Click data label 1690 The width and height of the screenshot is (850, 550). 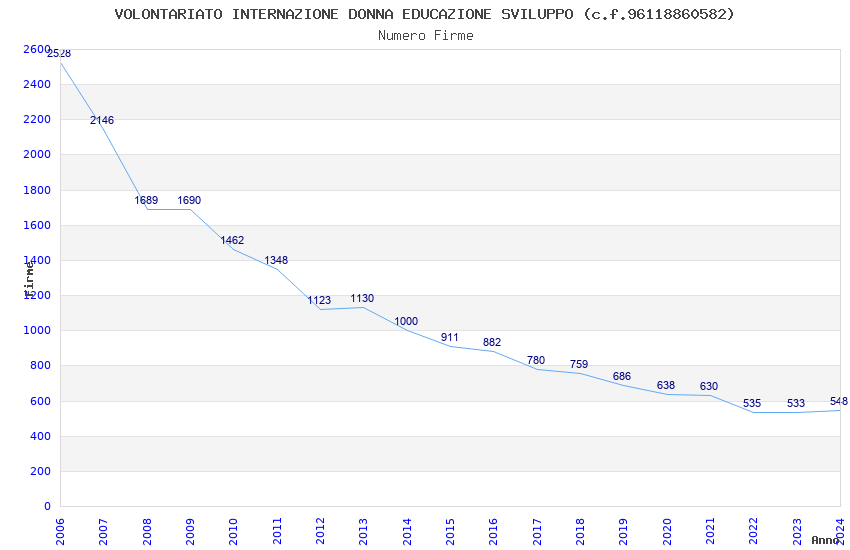189,200
